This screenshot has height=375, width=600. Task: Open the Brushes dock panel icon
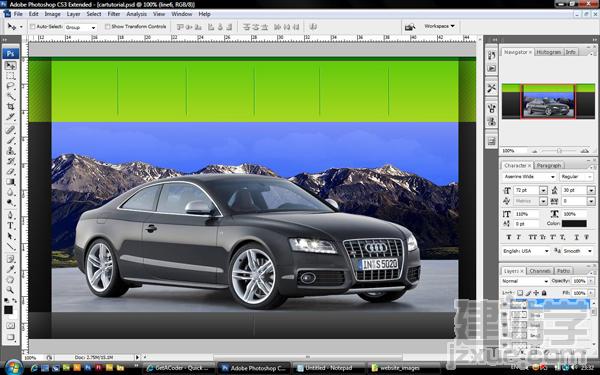(492, 108)
